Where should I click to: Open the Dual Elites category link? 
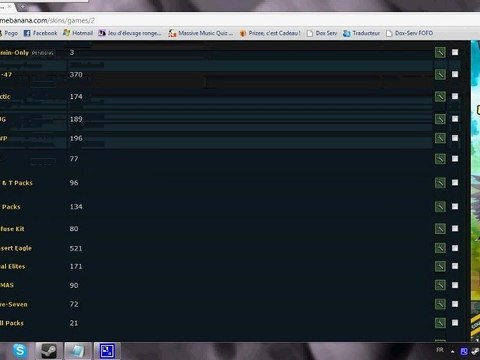pos(12,266)
